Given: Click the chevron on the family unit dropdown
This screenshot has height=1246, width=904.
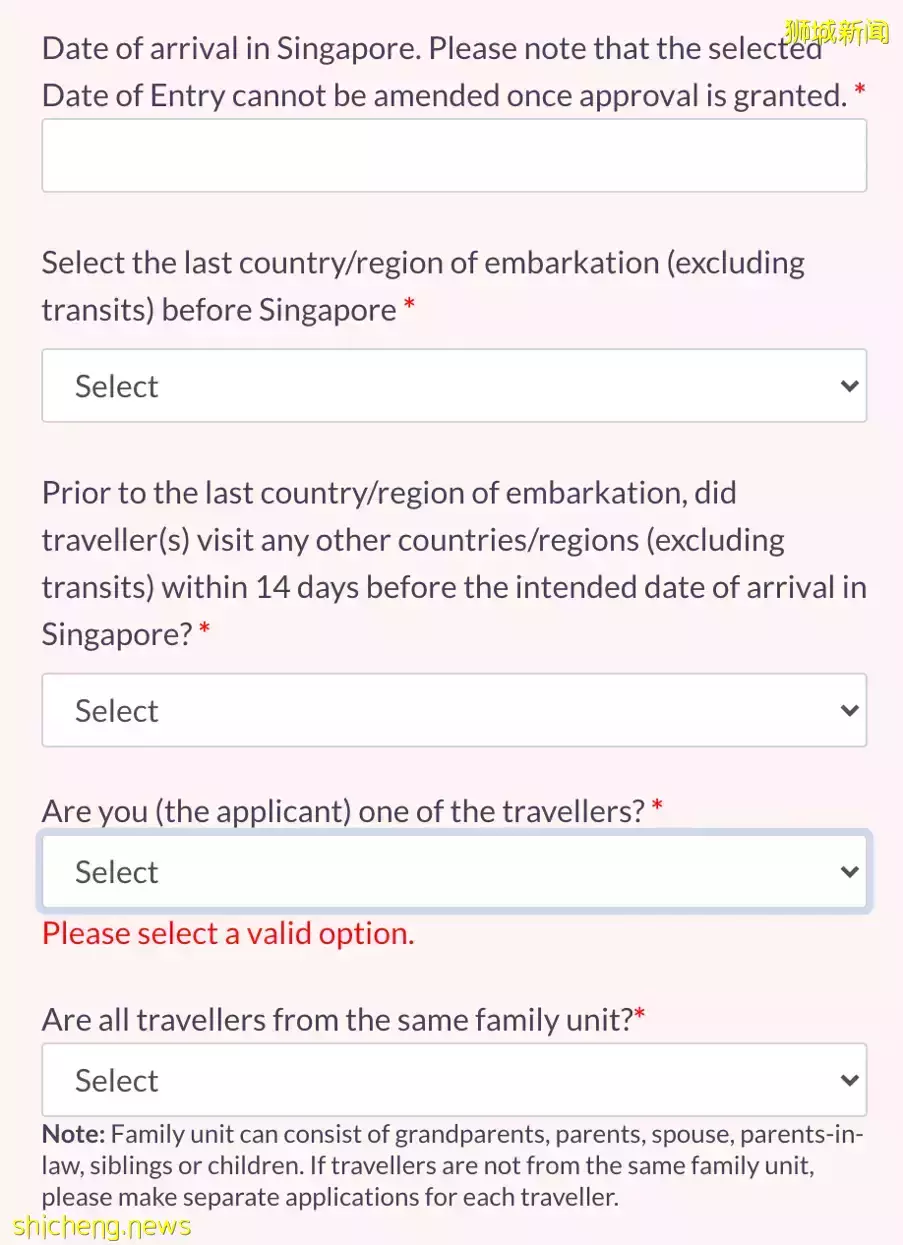Looking at the screenshot, I should [849, 1080].
